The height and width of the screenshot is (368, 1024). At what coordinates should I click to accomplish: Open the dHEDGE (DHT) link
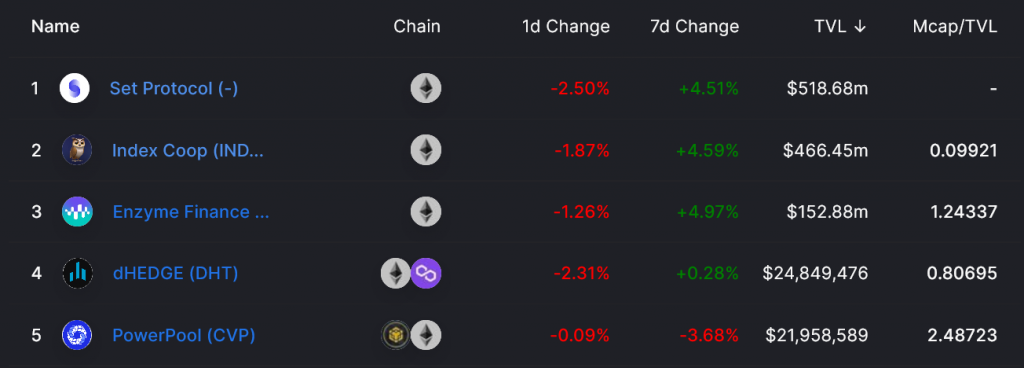click(176, 273)
